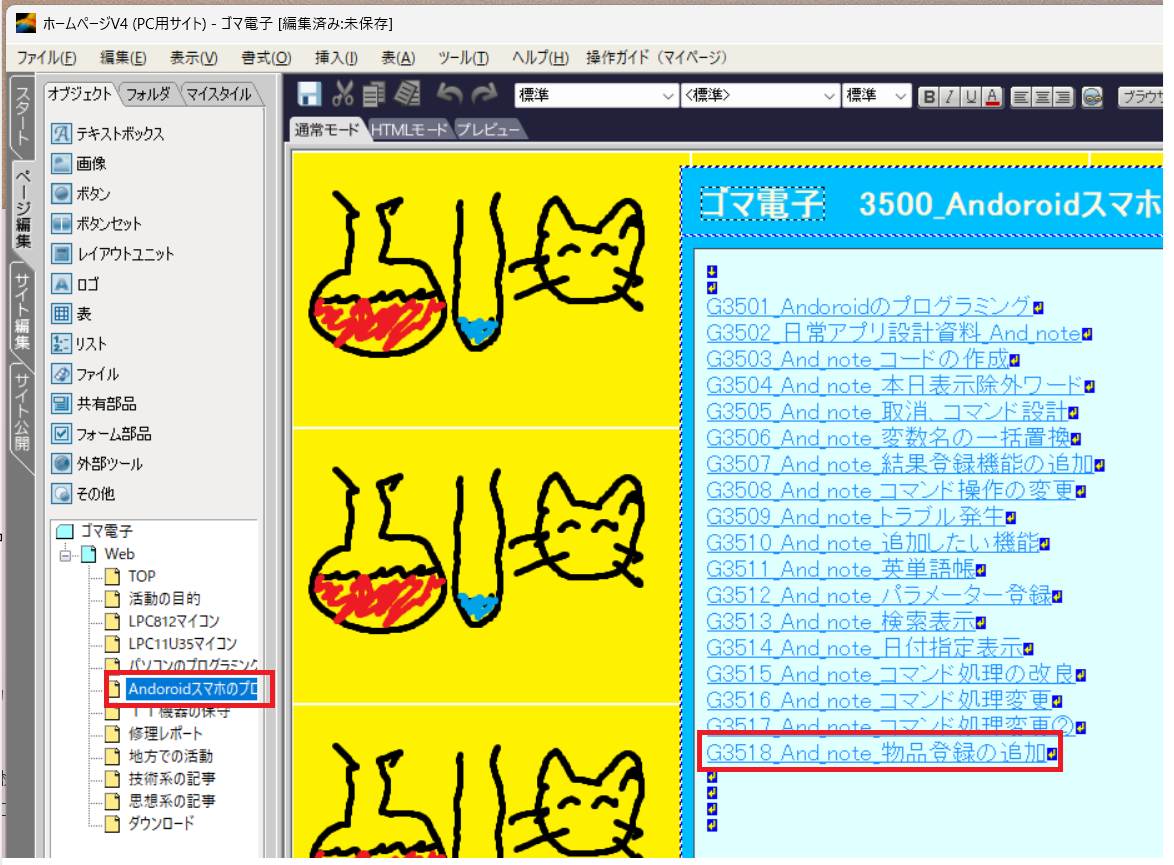Screen dimensions: 1174x865
Task: Click the 共有部品 object icon
Action: tap(61, 404)
